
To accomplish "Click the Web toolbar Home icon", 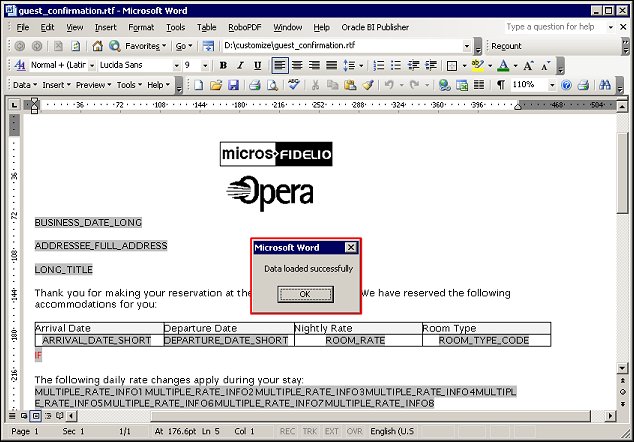I will tap(97, 46).
